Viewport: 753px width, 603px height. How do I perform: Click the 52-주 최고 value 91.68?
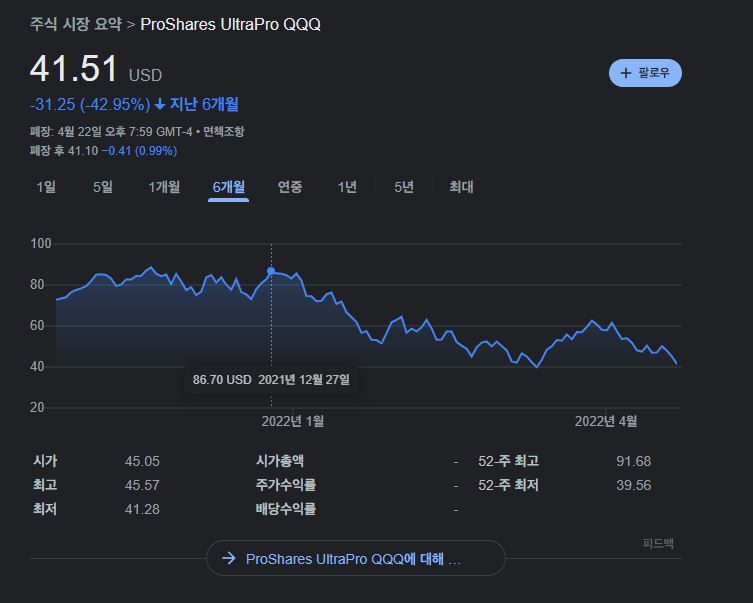click(633, 461)
